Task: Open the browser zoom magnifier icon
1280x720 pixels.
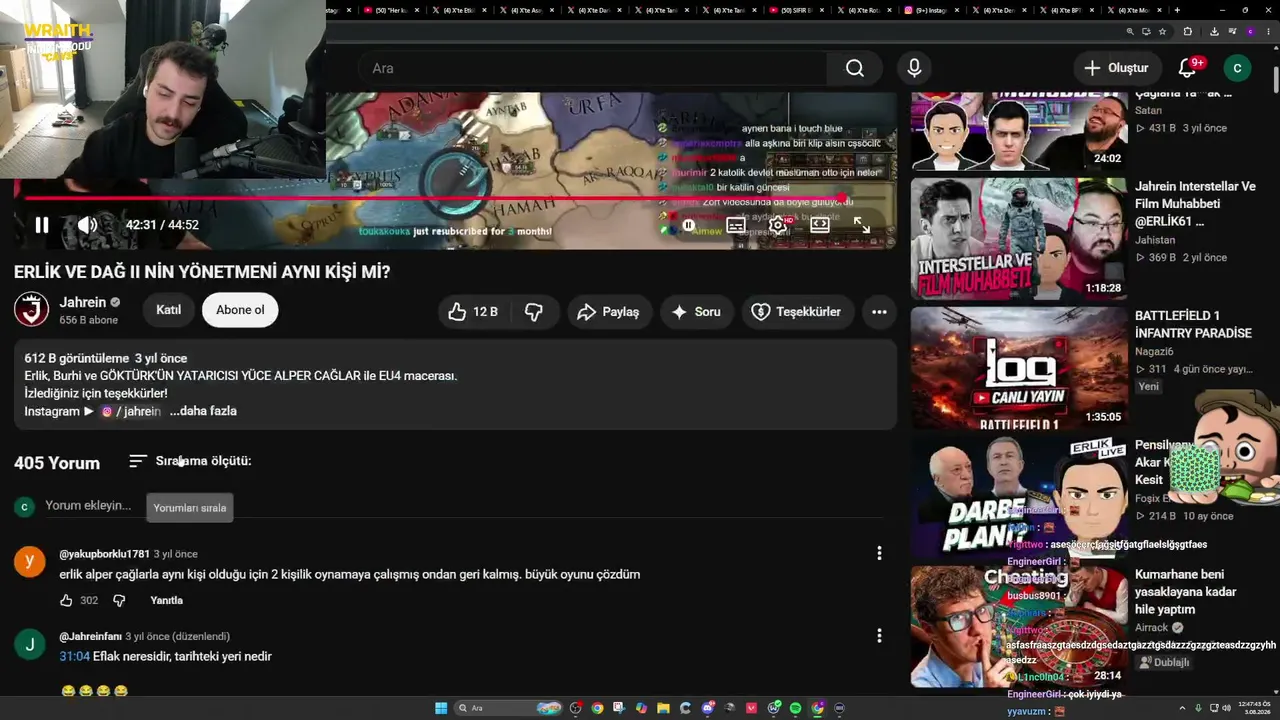Action: (x=1131, y=32)
